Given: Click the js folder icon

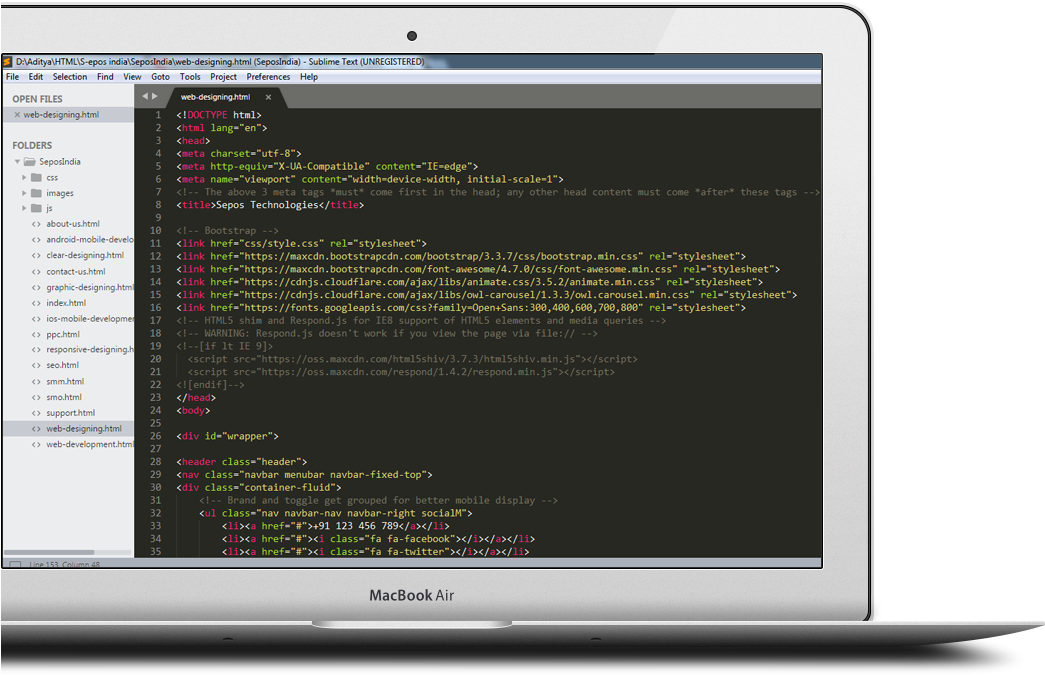Looking at the screenshot, I should (36, 209).
